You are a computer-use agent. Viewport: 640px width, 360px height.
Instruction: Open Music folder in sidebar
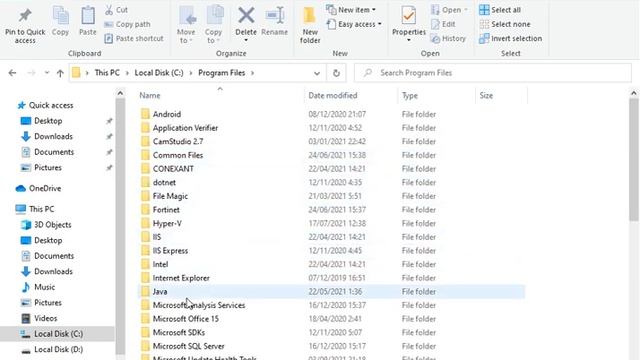click(x=38, y=287)
